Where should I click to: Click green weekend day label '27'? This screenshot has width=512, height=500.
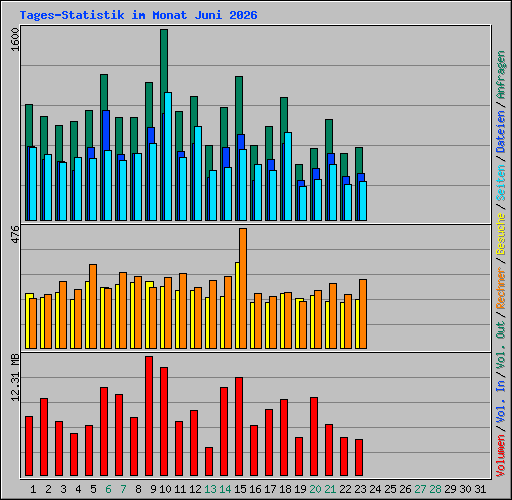click(x=420, y=489)
